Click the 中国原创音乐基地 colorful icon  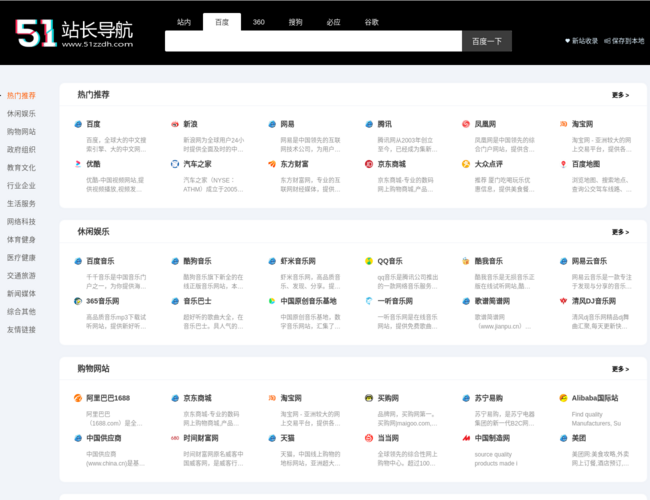click(272, 301)
